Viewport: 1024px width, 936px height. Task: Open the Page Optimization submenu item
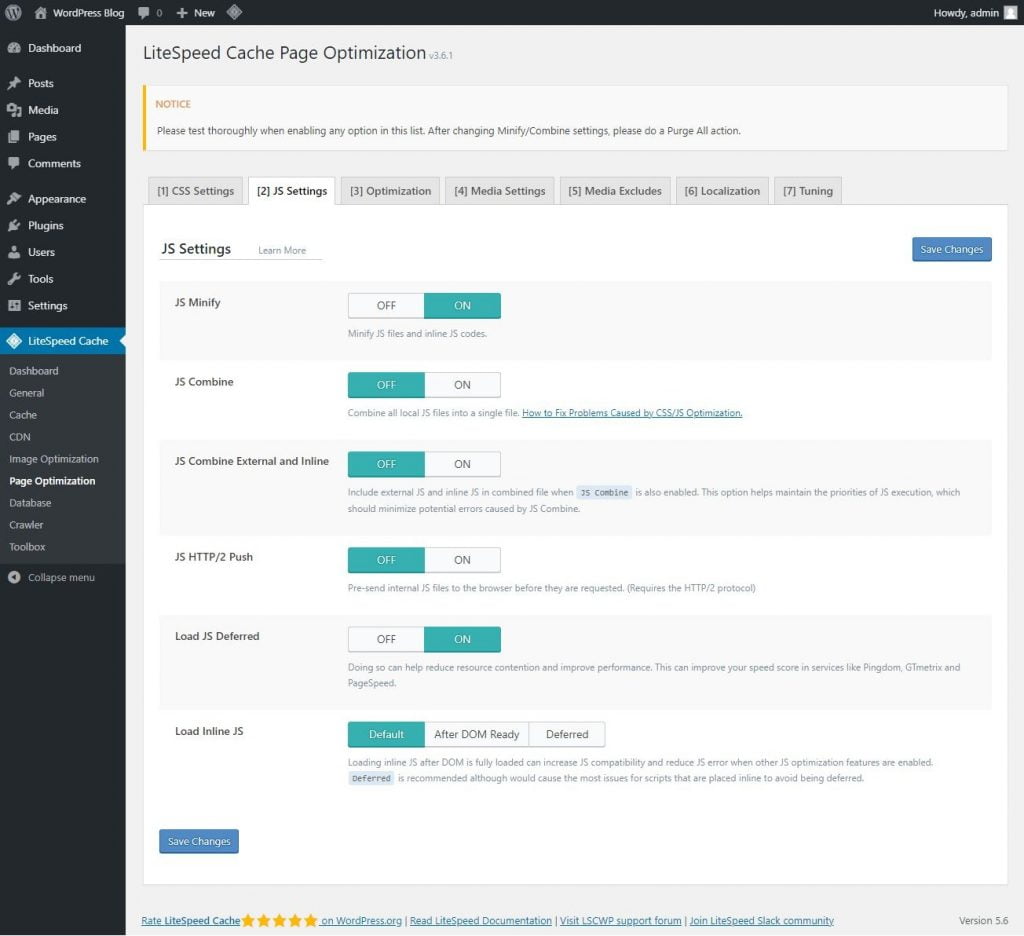pos(52,481)
